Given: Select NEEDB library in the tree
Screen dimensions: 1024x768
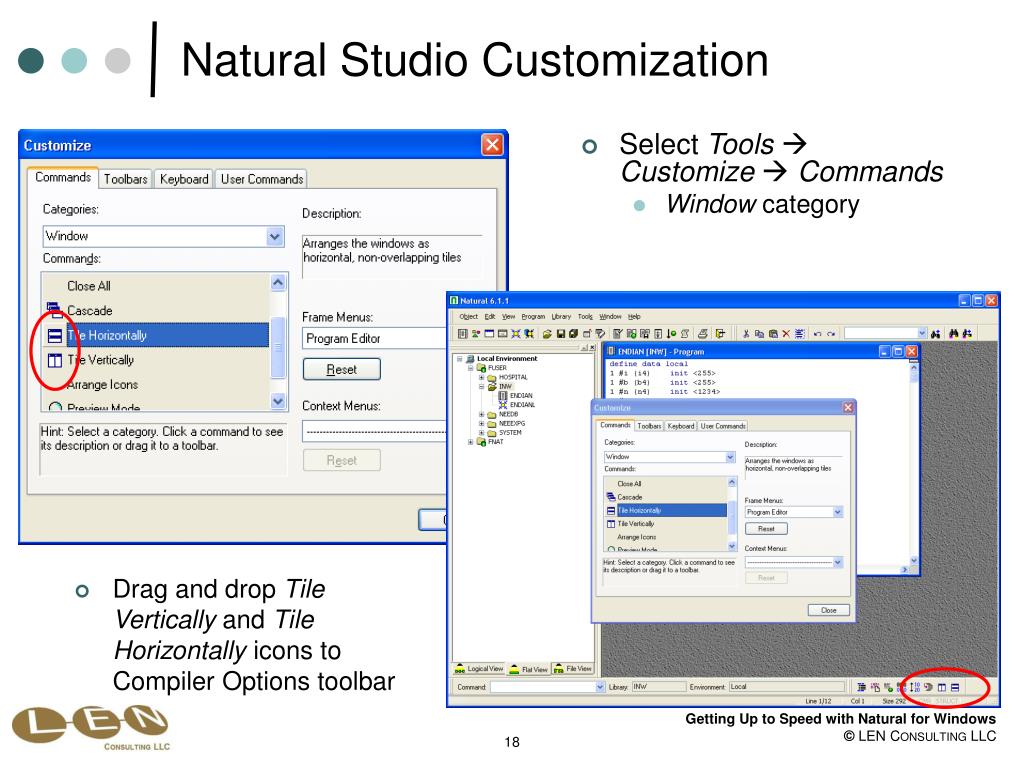Looking at the screenshot, I should pyautogui.click(x=509, y=415).
